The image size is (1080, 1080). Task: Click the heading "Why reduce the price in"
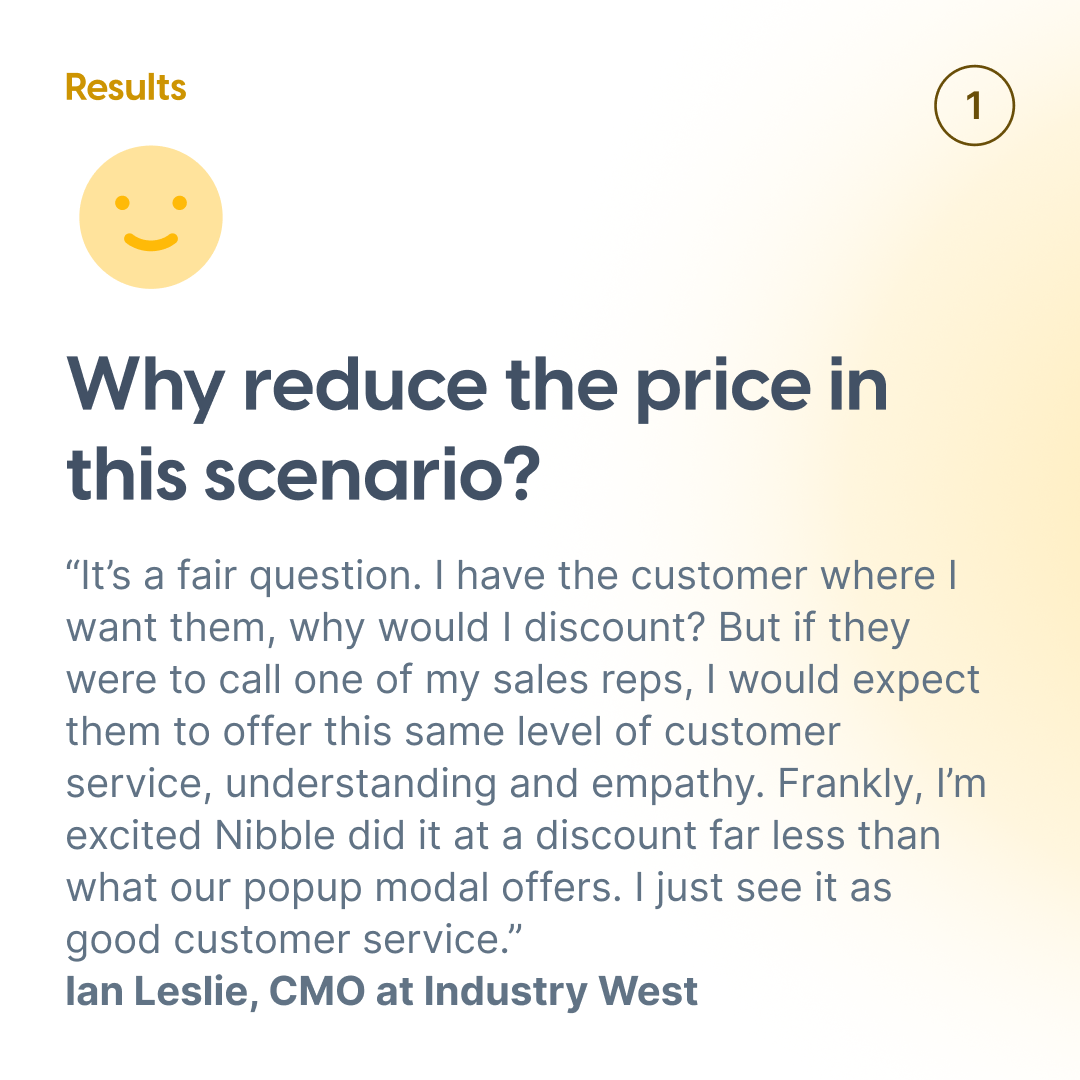(x=477, y=386)
